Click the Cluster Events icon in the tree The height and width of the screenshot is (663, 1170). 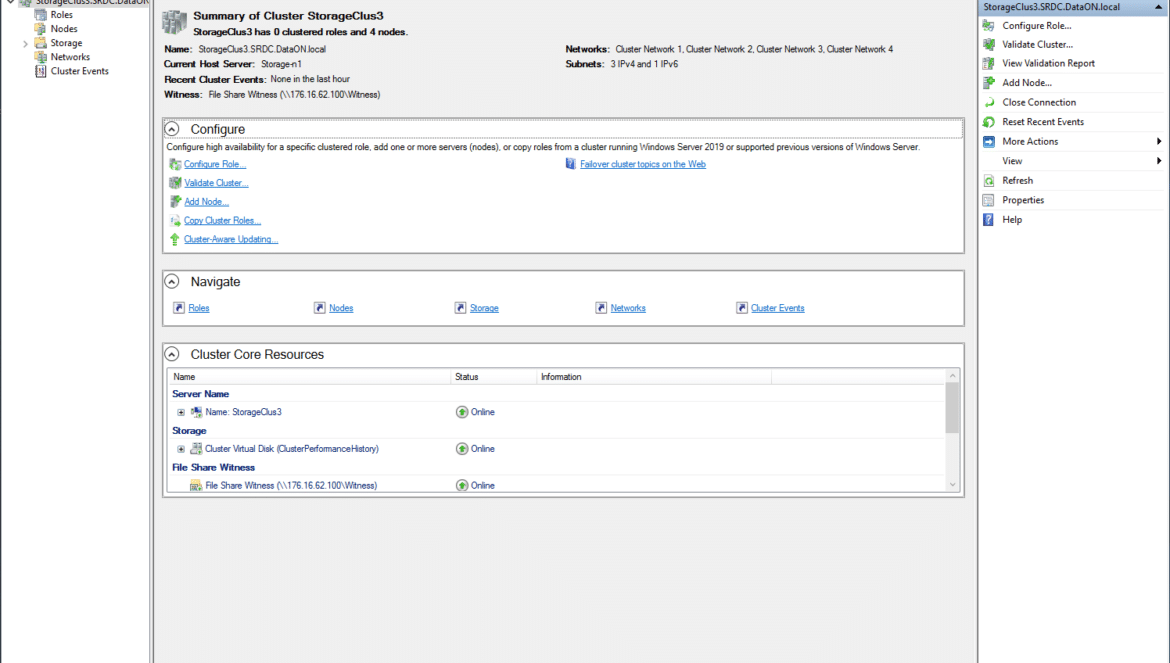(40, 72)
